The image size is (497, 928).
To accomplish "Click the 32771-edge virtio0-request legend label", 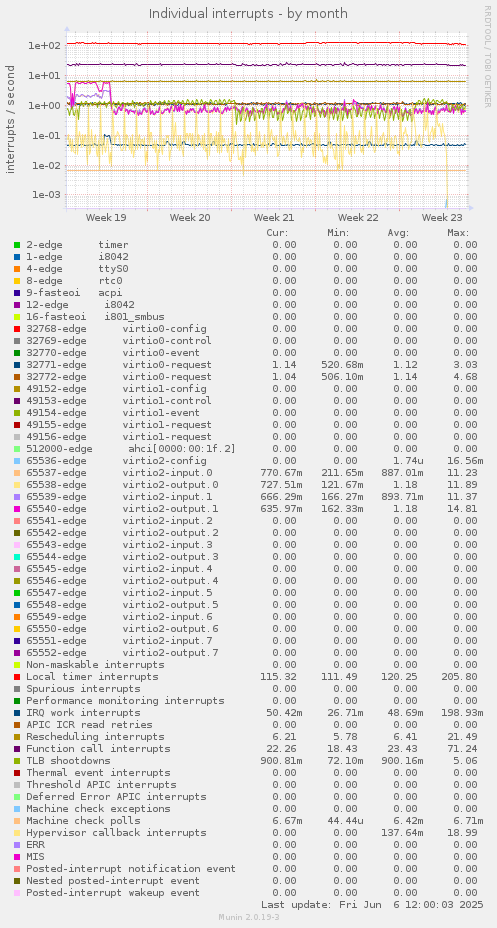I will [119, 365].
